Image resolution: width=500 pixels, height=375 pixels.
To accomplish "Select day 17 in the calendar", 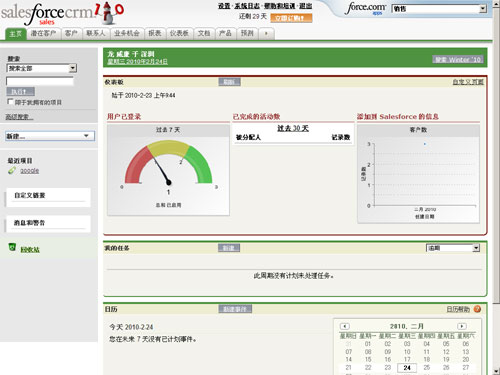I will [x=407, y=359].
